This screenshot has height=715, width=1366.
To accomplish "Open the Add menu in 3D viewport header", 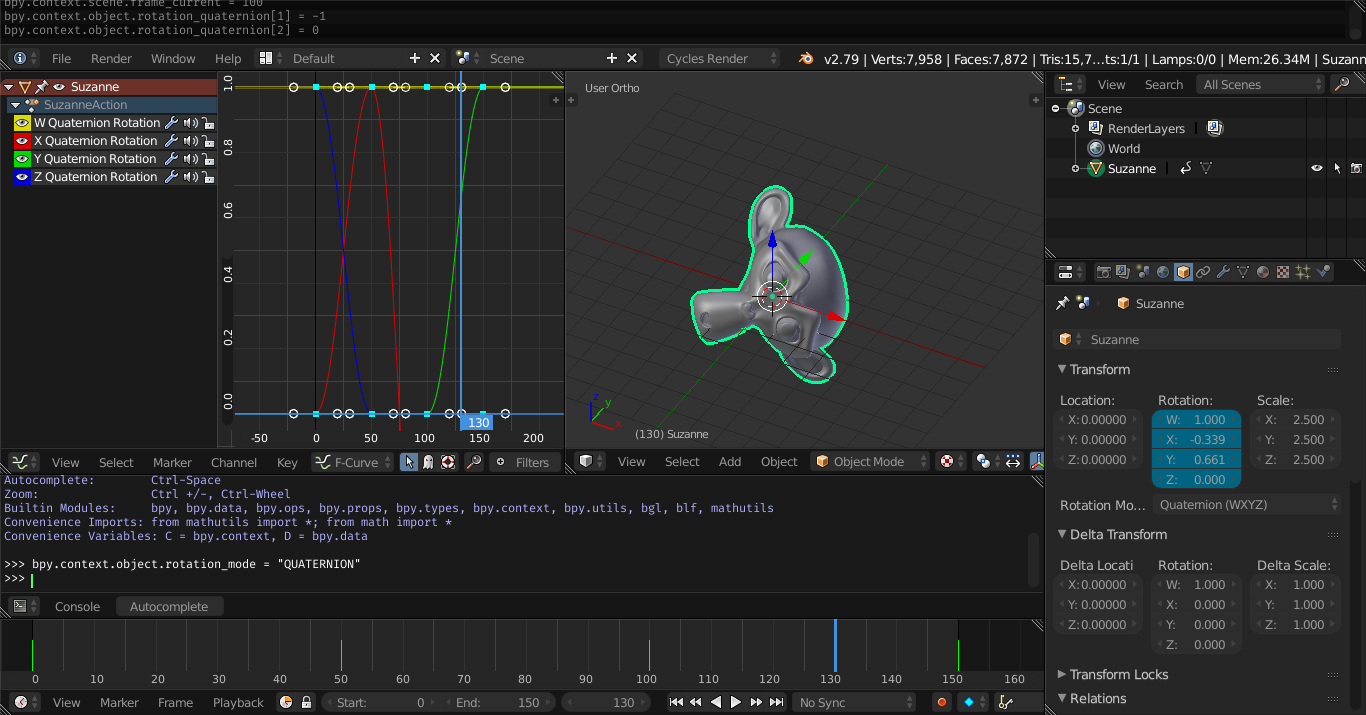I will tap(730, 461).
